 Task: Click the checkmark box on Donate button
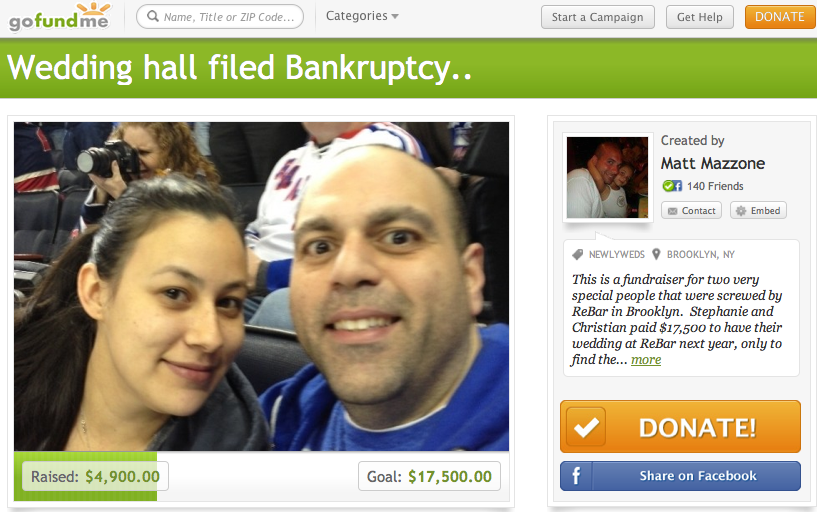point(586,427)
